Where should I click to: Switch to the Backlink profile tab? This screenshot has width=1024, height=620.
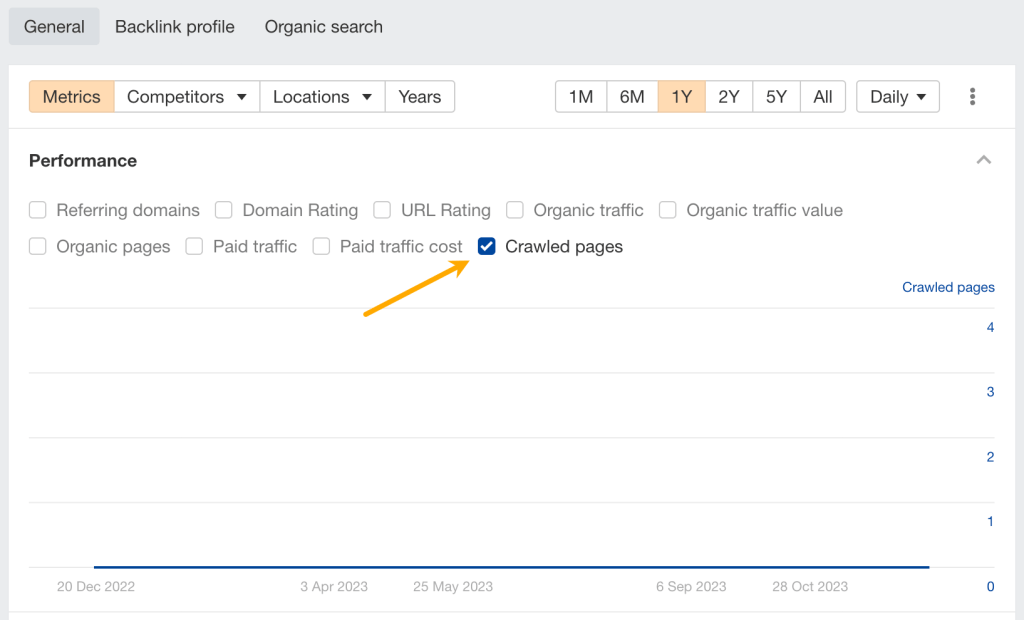click(175, 27)
